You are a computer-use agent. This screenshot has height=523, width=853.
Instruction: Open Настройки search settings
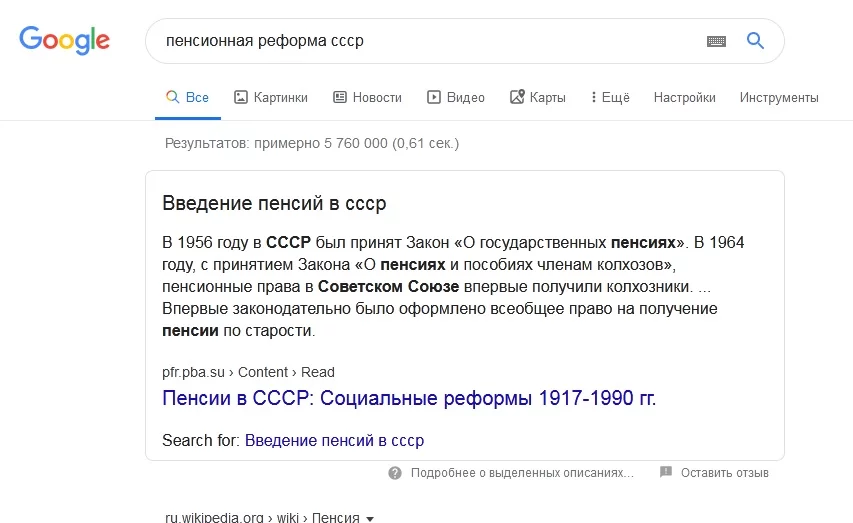(x=684, y=97)
